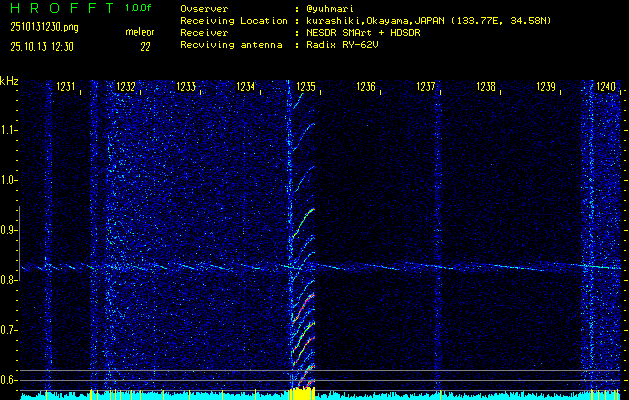
Task: Click the 1240 time marker
Action: (606, 88)
